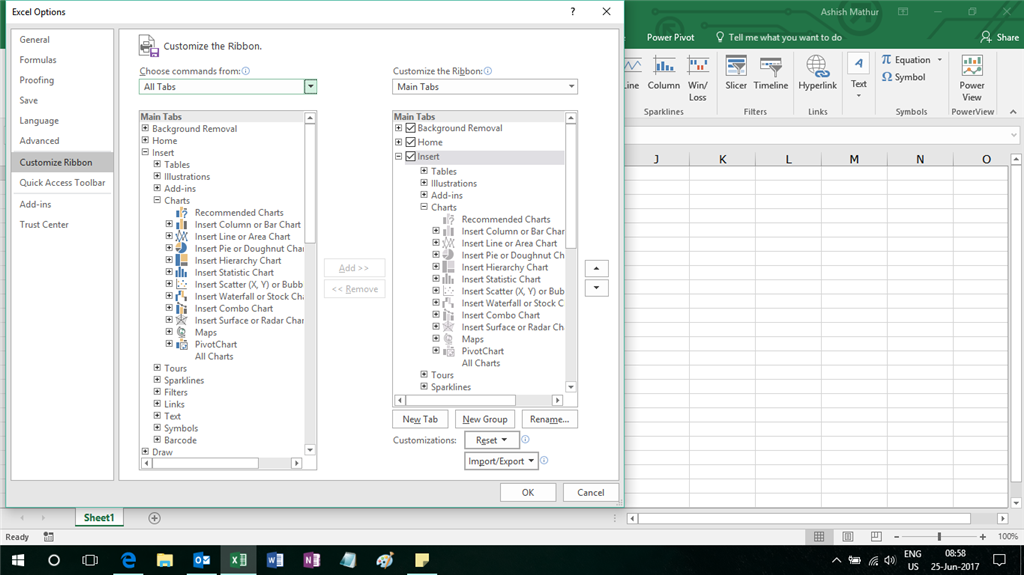This screenshot has width=1024, height=575.
Task: Click the zoom out minus button
Action: pyautogui.click(x=897, y=536)
